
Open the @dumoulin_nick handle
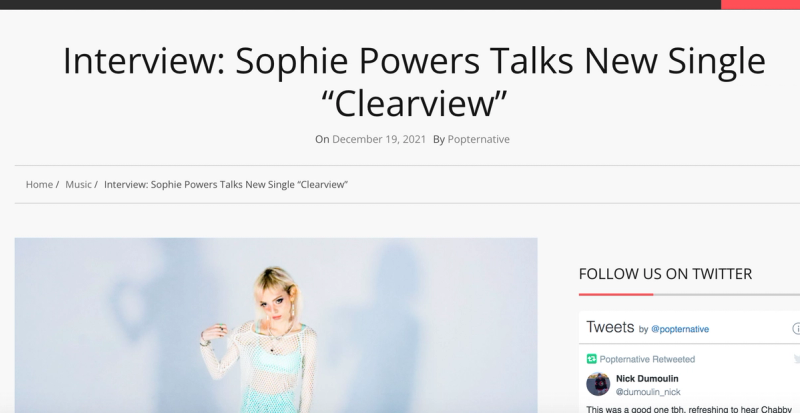tap(648, 392)
